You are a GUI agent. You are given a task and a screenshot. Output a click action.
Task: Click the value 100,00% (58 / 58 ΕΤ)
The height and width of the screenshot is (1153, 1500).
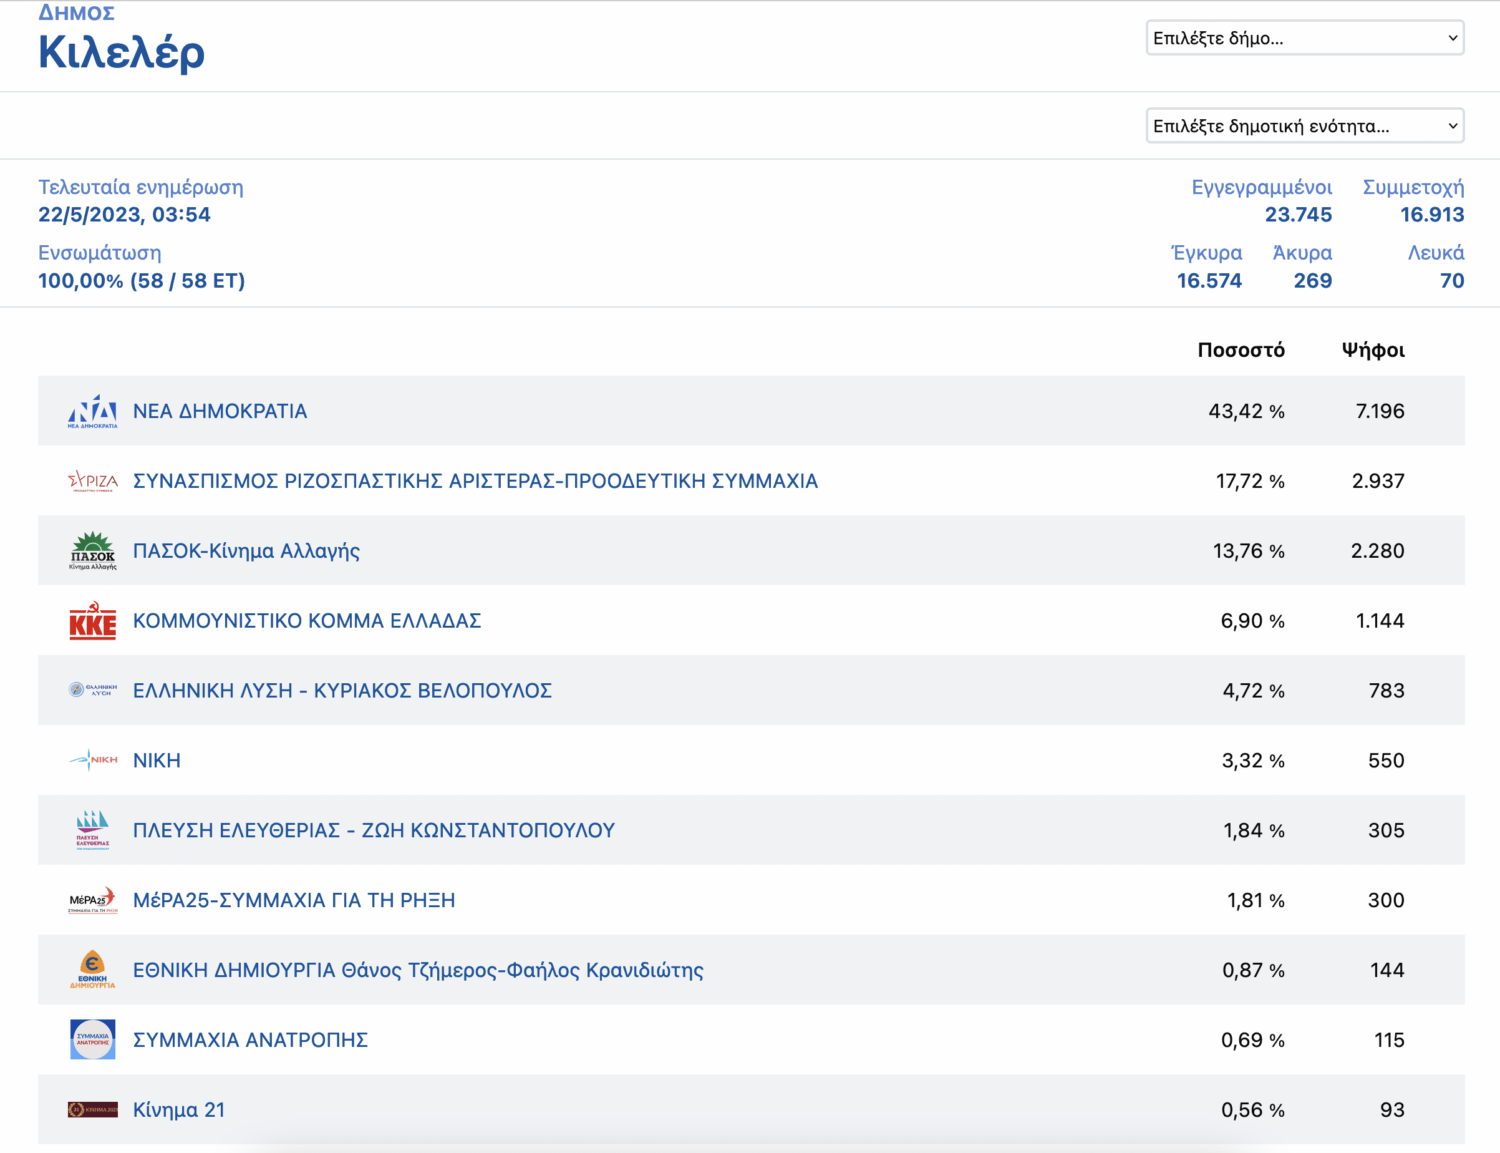coord(141,281)
